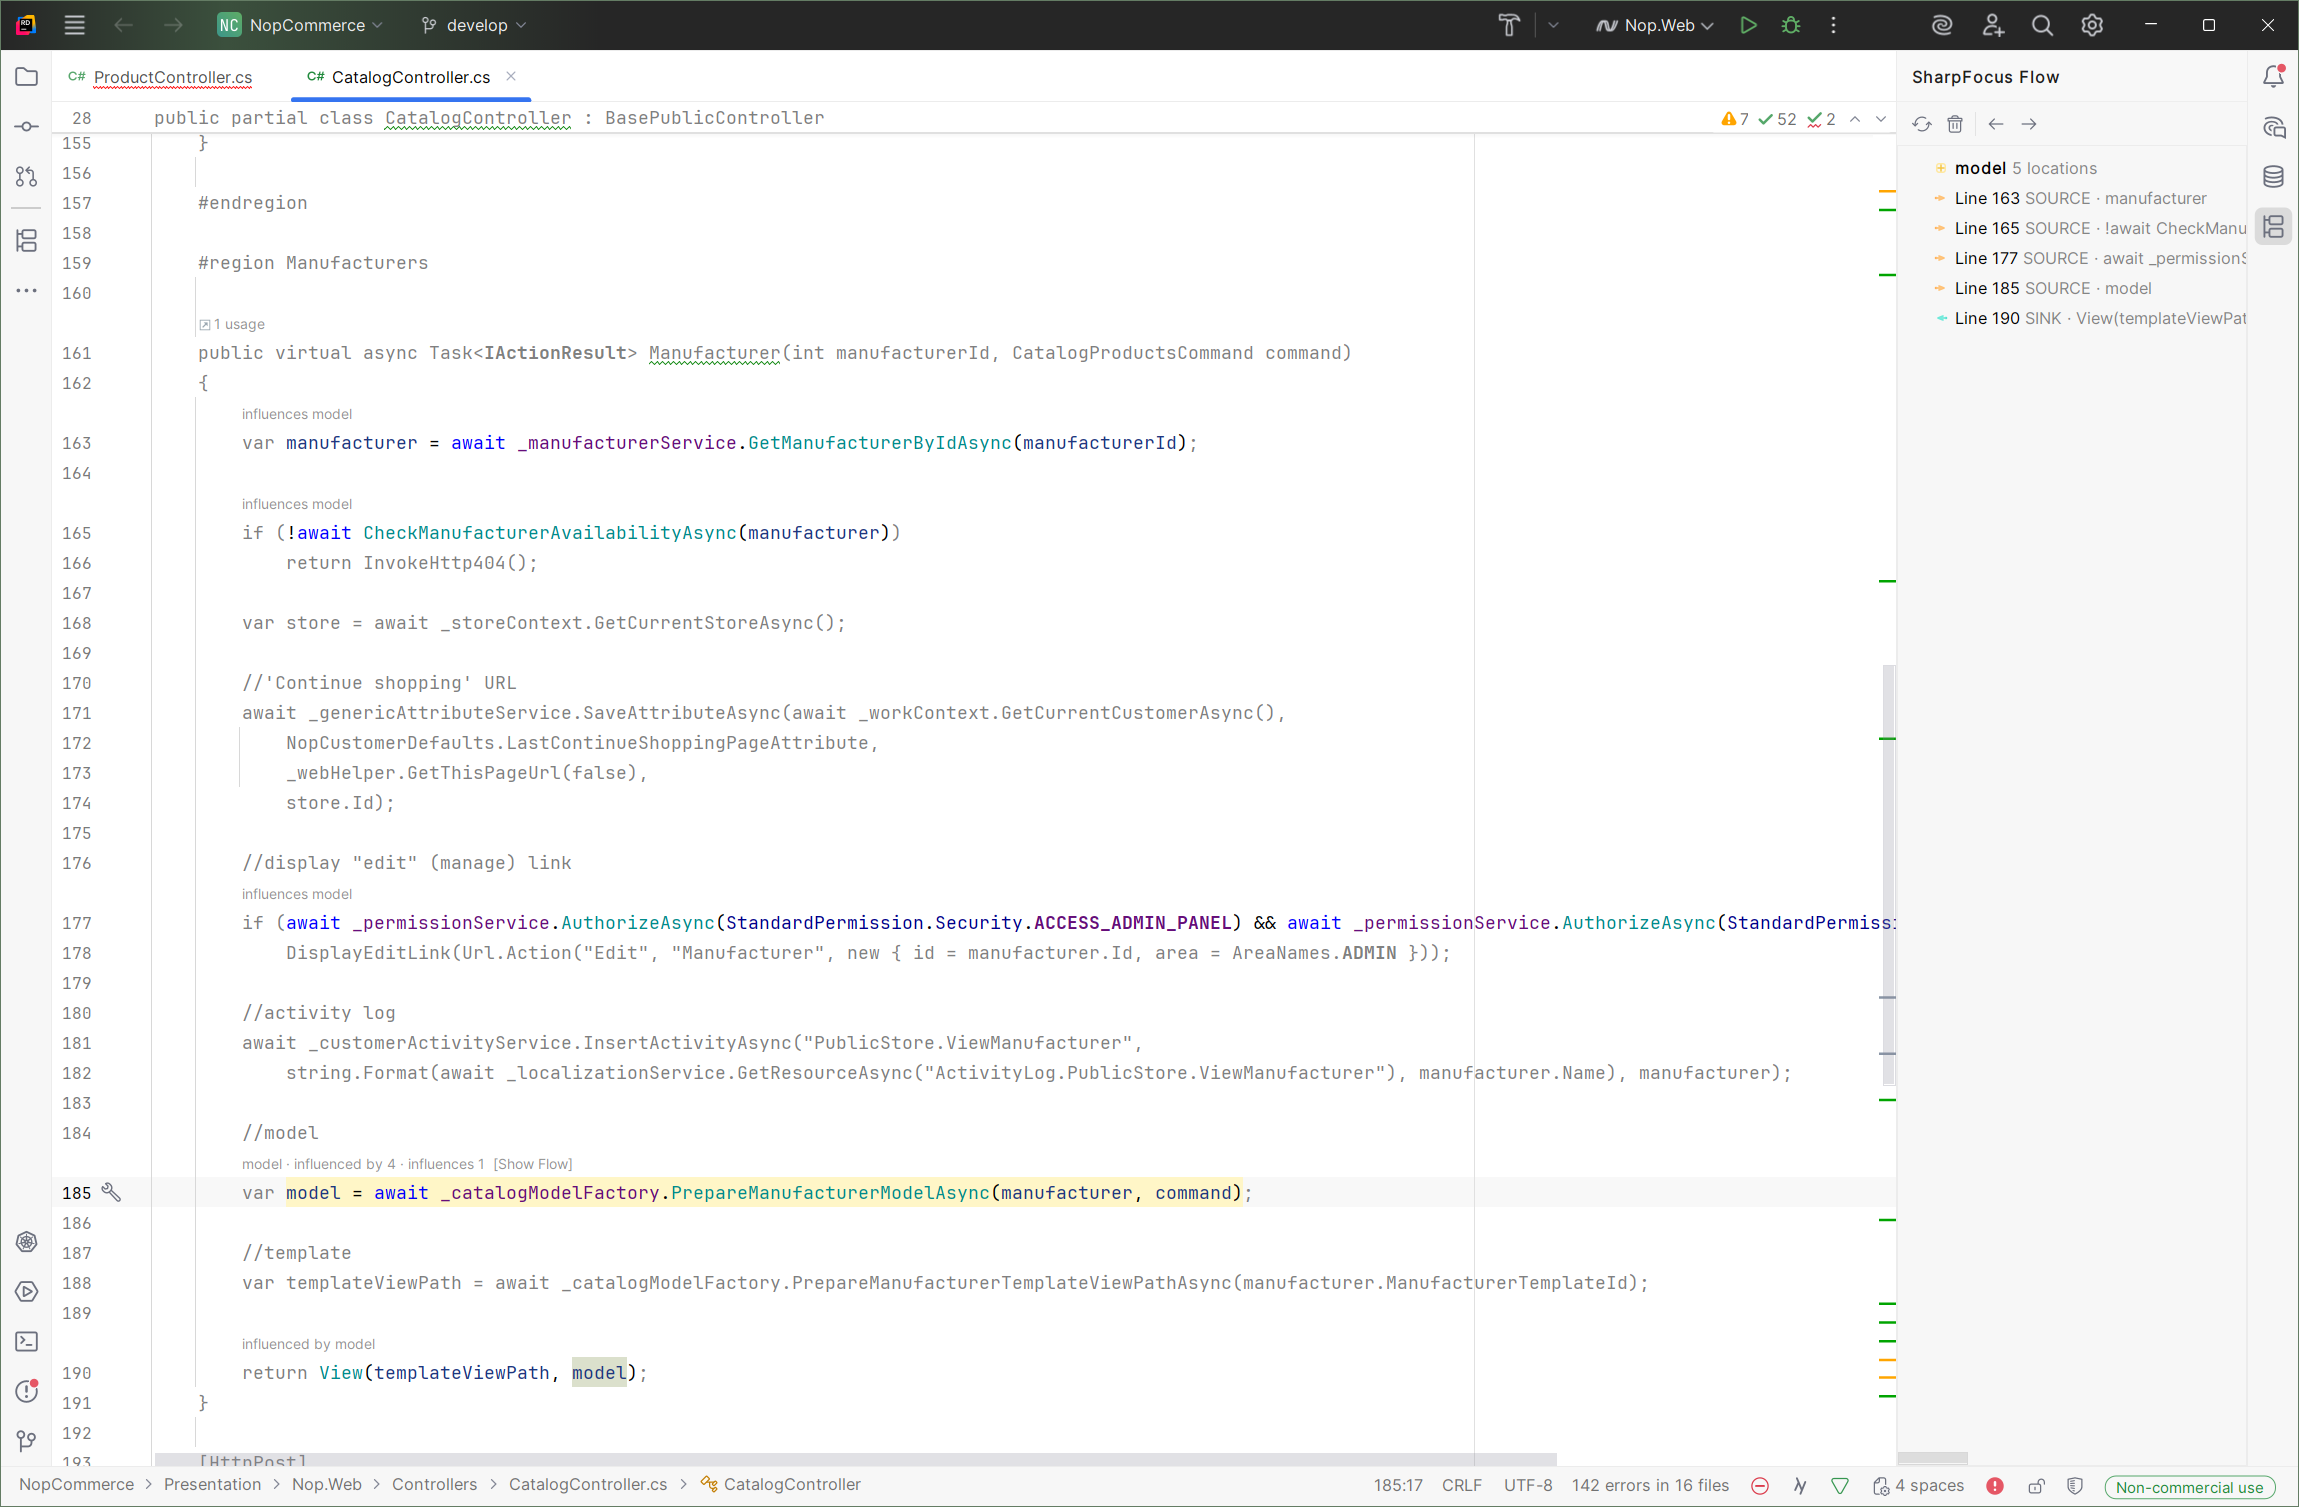Clear flow with trash icon
The width and height of the screenshot is (2299, 1507).
tap(1955, 124)
